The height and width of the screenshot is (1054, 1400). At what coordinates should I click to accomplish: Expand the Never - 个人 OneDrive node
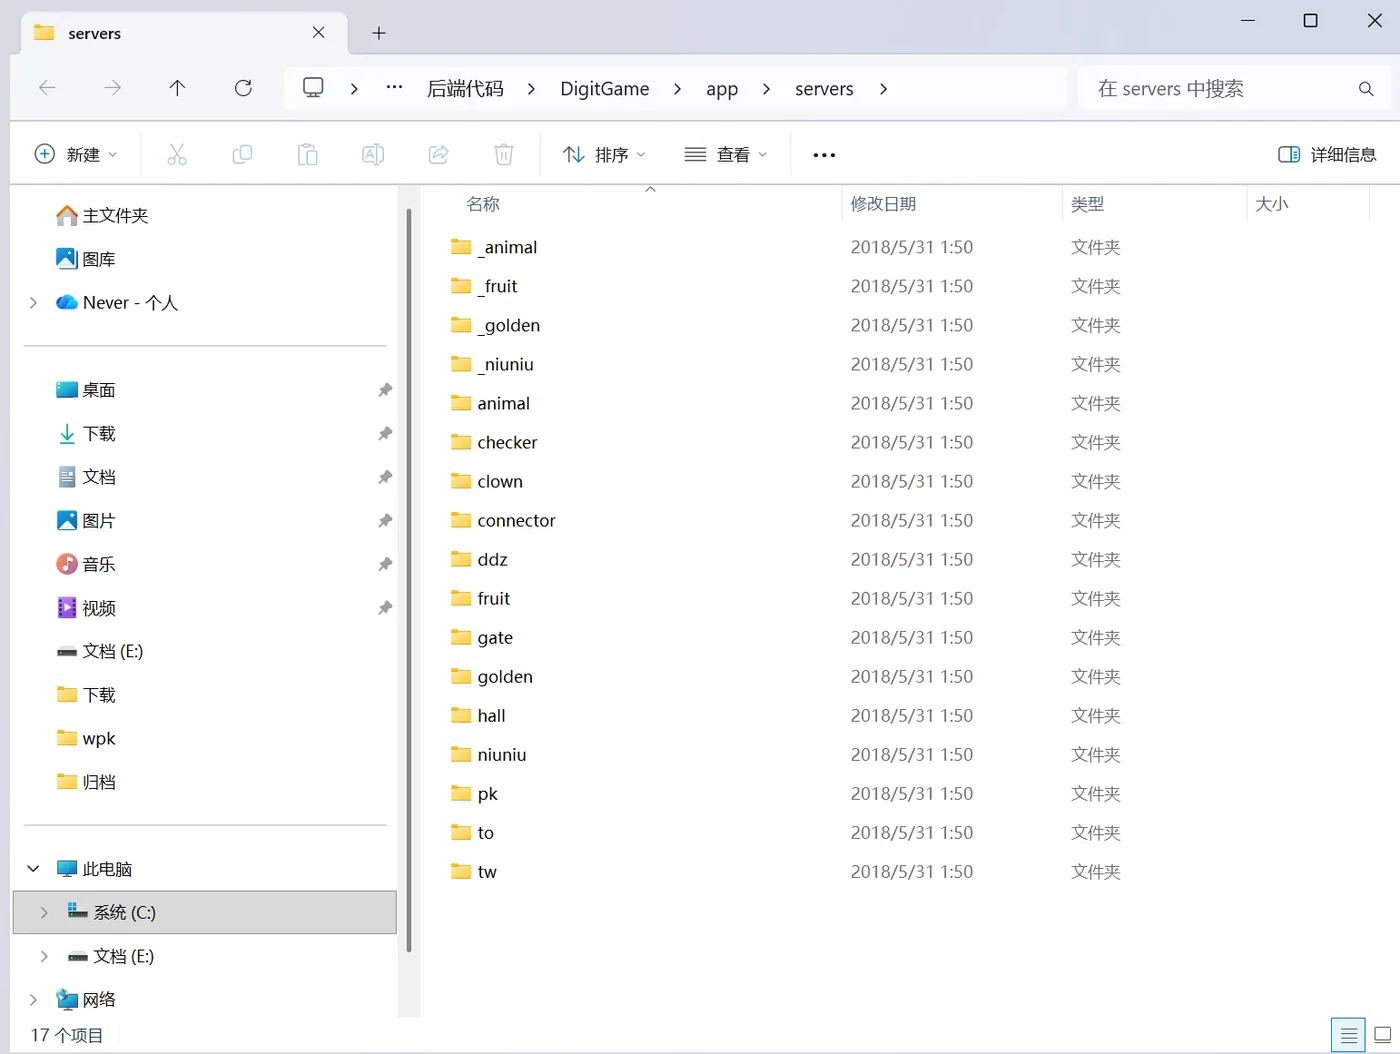point(33,302)
